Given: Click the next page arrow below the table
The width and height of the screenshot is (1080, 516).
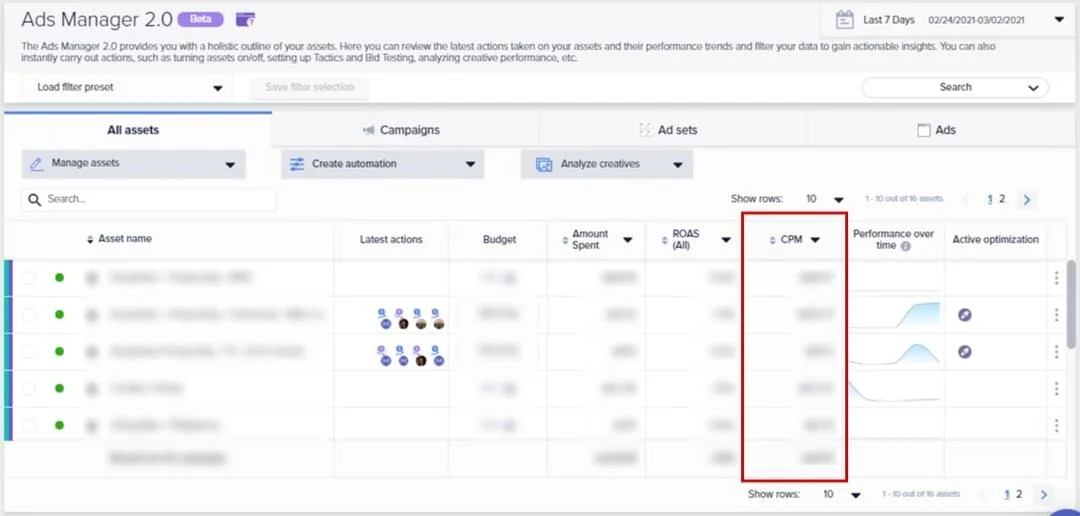Looking at the screenshot, I should (x=1044, y=495).
